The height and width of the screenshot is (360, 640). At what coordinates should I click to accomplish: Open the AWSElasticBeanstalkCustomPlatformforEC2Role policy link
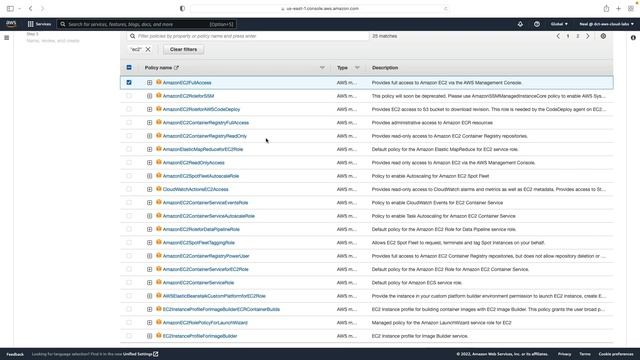(x=214, y=296)
